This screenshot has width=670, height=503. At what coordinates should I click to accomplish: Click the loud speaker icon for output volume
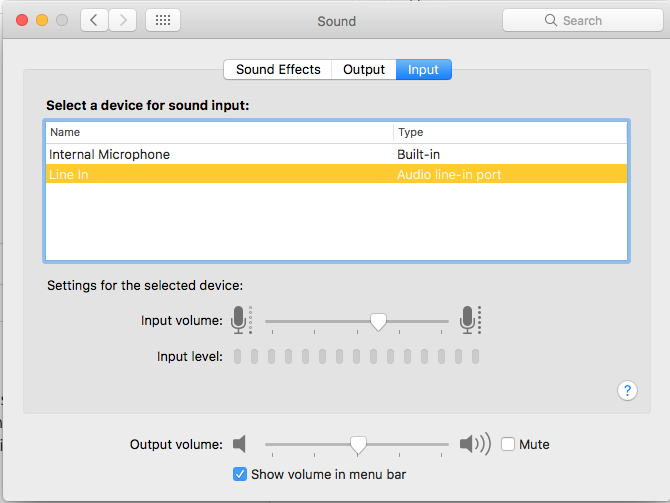474,444
